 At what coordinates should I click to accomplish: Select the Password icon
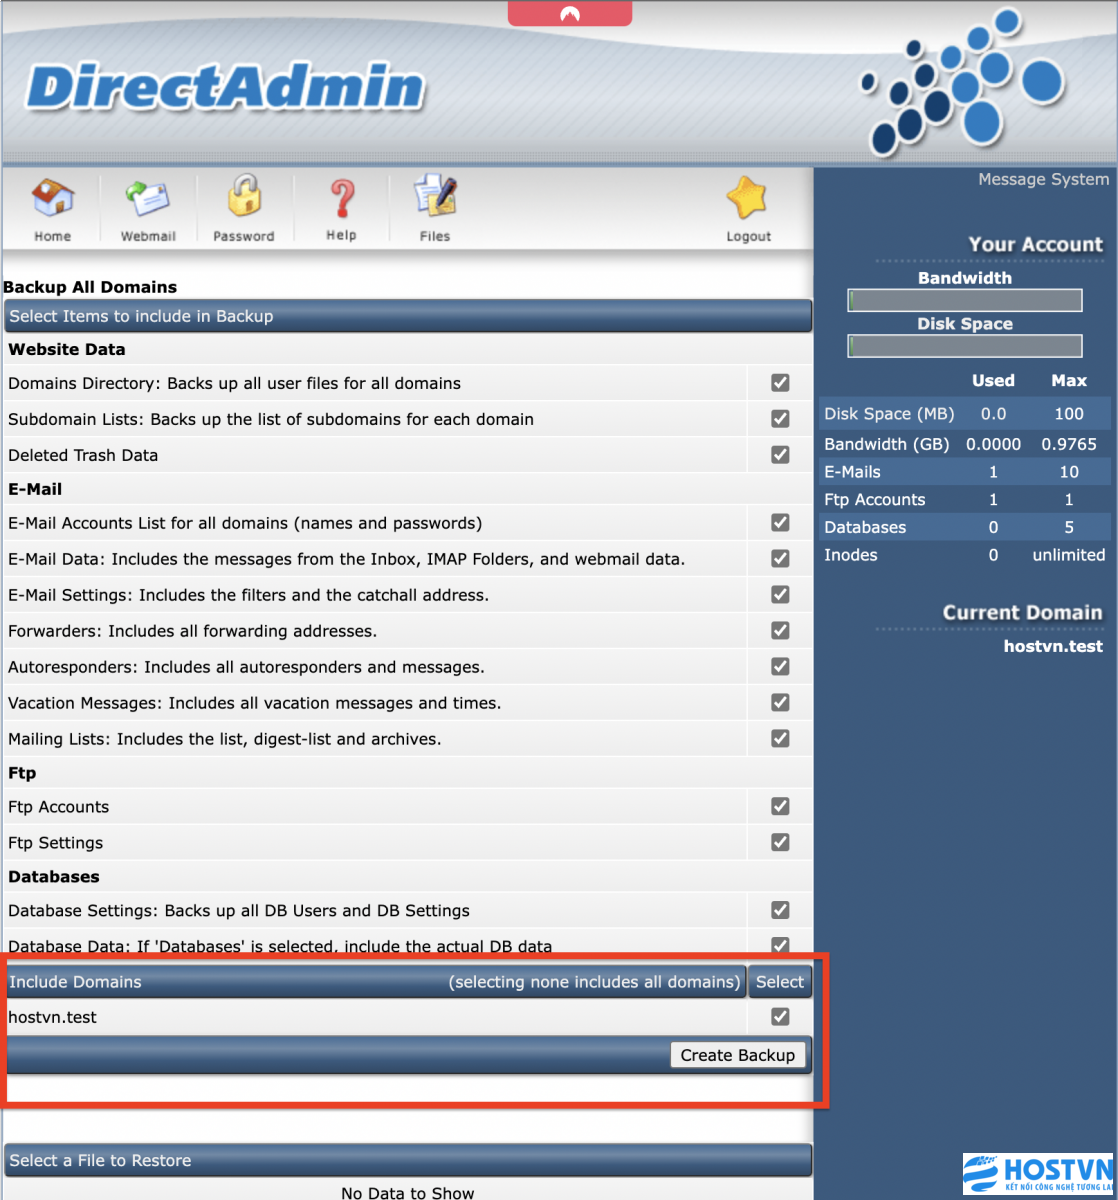244,207
